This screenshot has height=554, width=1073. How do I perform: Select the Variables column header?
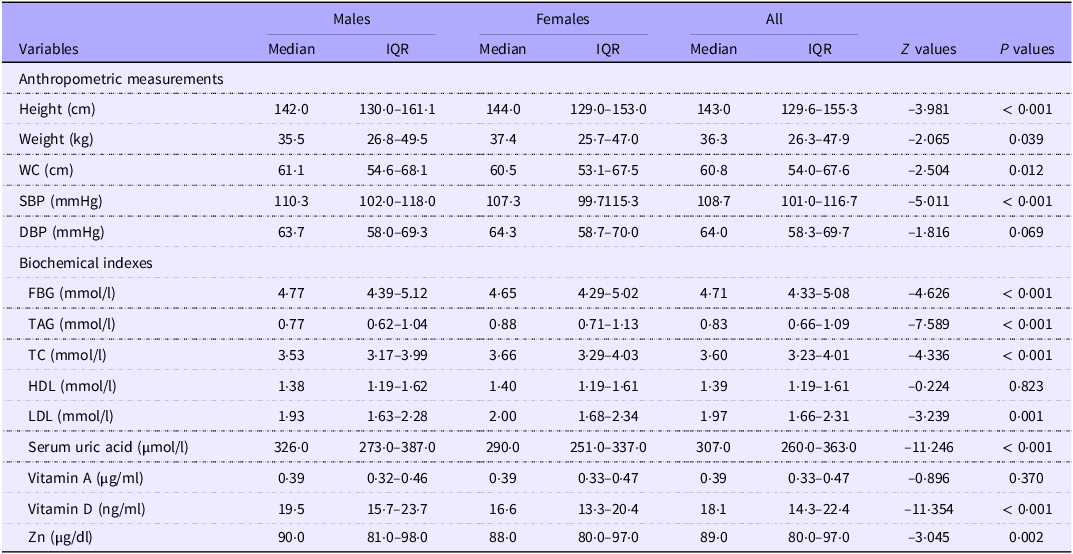tap(49, 49)
